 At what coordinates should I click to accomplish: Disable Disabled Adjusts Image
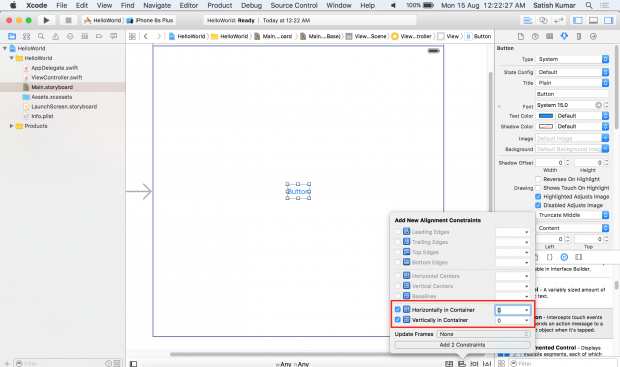tap(538, 205)
